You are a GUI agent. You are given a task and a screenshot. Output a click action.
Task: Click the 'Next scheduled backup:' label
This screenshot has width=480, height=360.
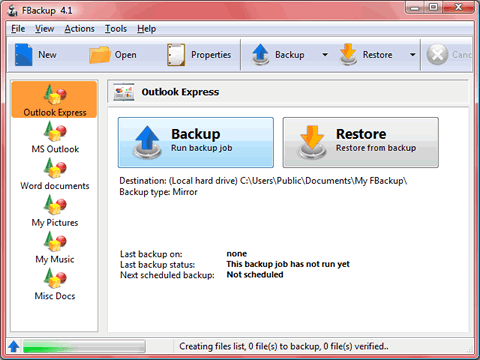[167, 275]
